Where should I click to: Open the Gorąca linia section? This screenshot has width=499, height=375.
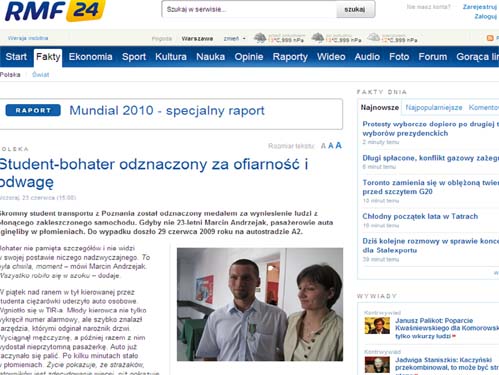[477, 57]
